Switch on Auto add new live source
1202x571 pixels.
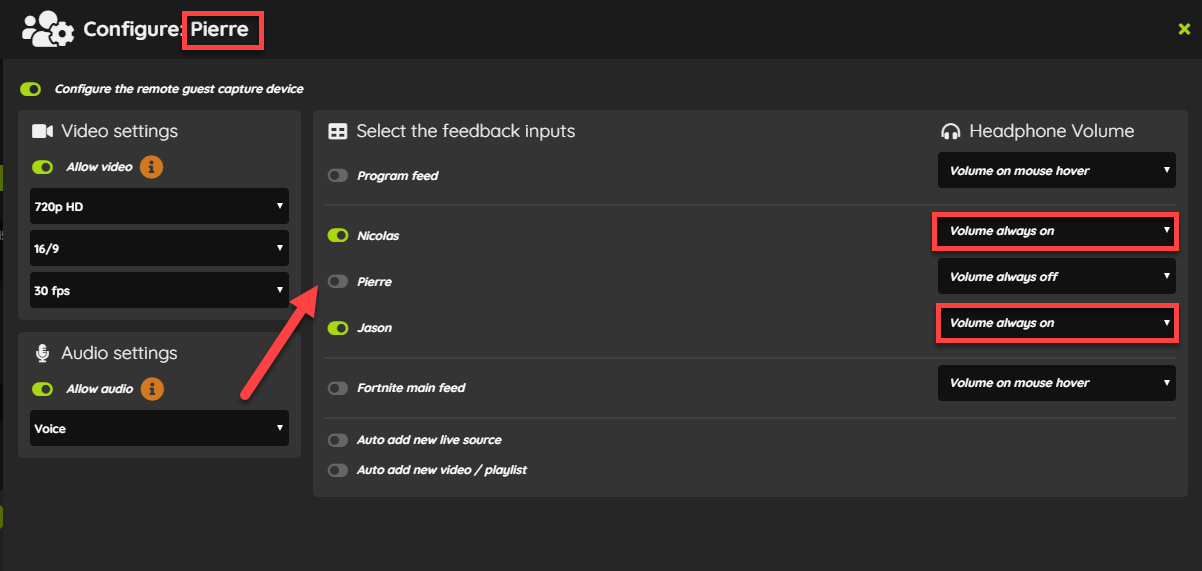338,440
